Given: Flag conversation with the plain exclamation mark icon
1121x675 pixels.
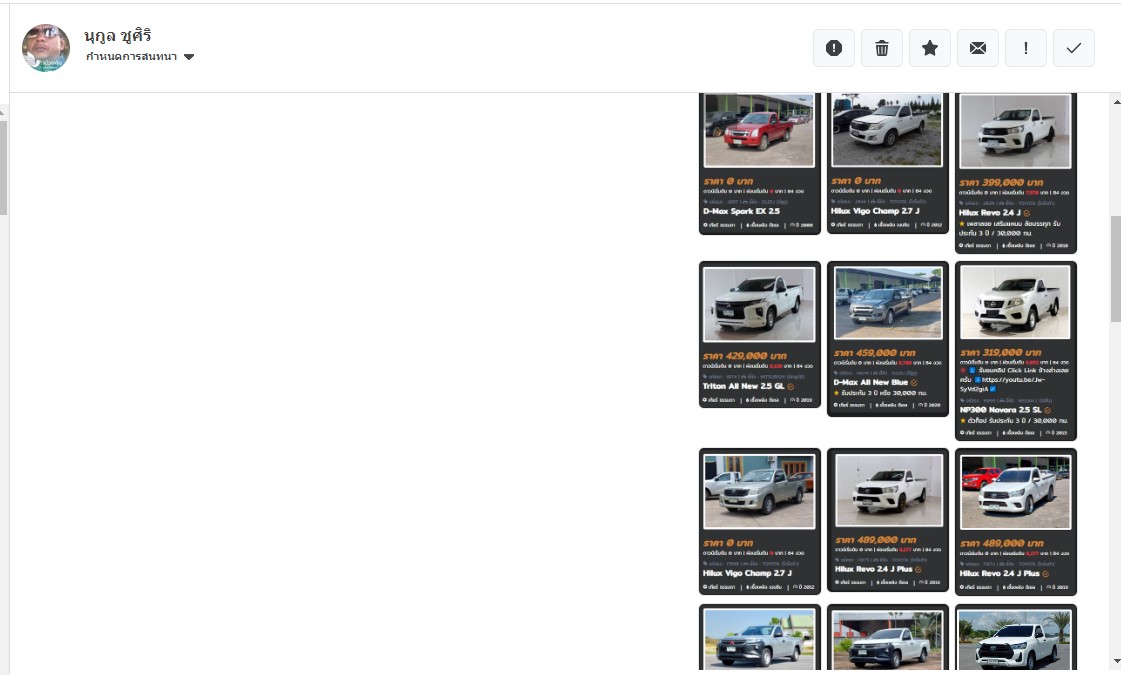Looking at the screenshot, I should click(x=1026, y=48).
